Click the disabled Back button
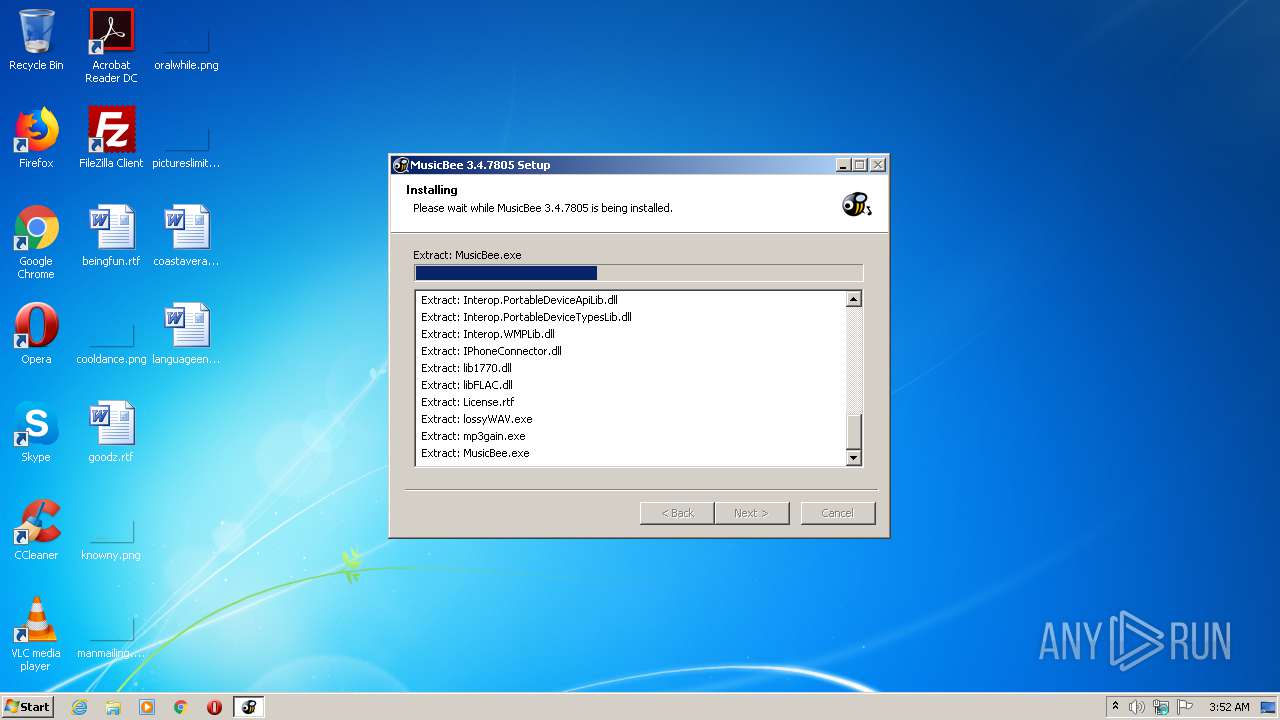 pyautogui.click(x=677, y=513)
